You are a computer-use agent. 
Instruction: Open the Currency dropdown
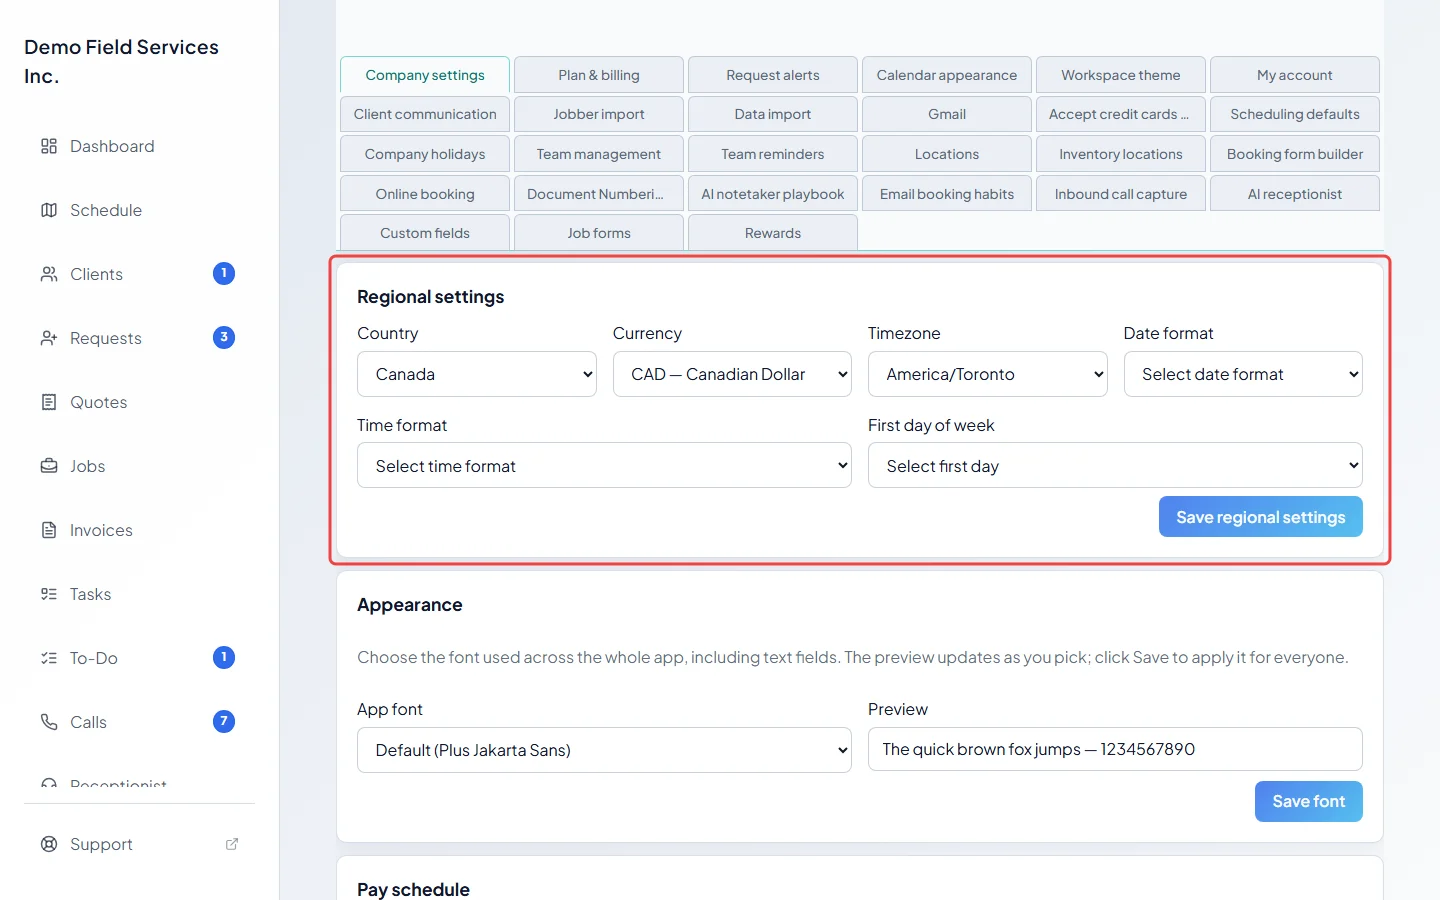pyautogui.click(x=732, y=374)
